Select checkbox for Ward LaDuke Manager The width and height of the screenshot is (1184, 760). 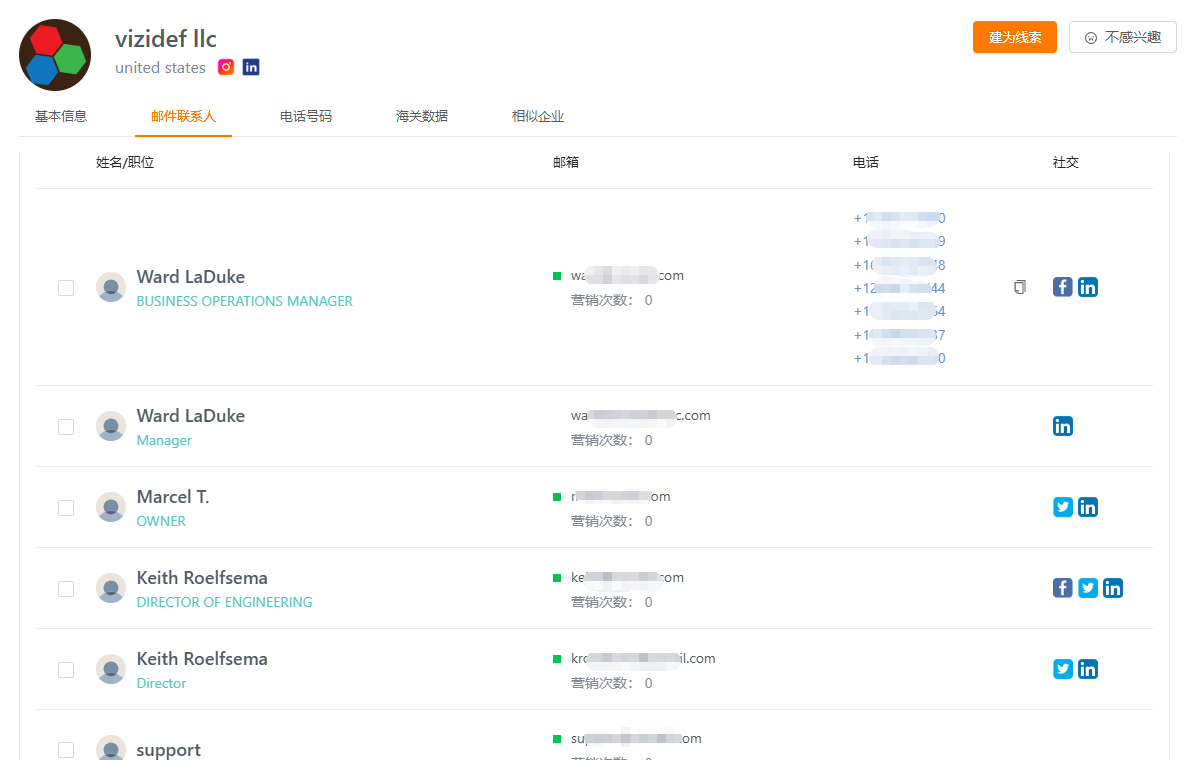click(x=66, y=427)
